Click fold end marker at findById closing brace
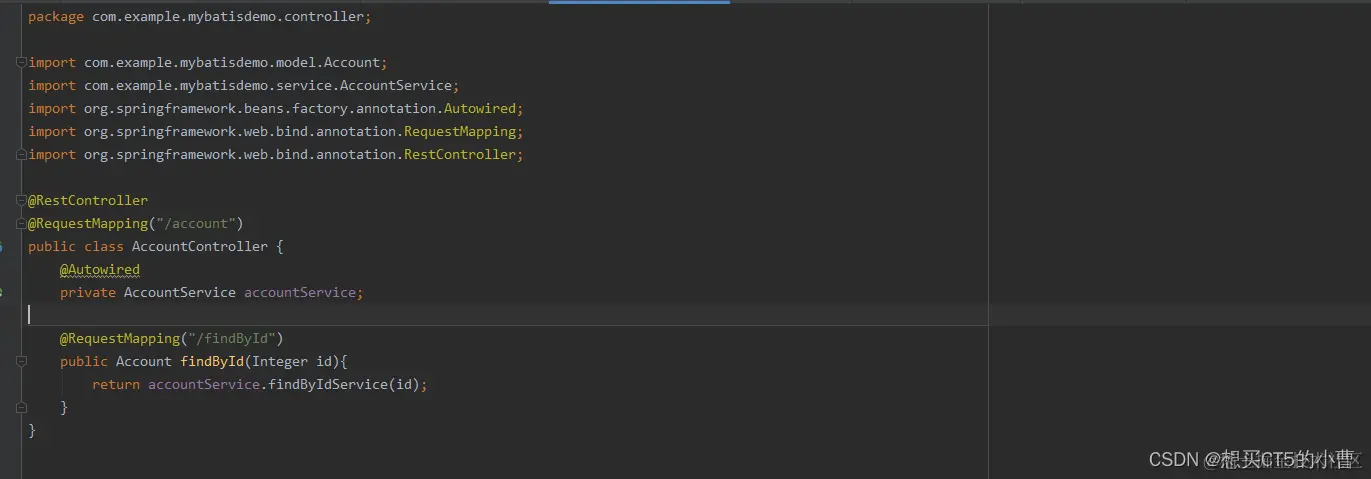 click(x=22, y=407)
